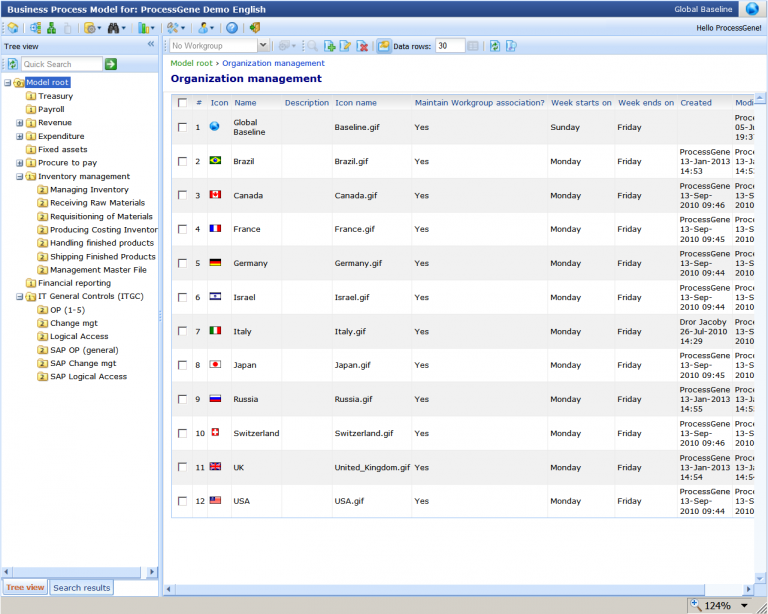
Task: Click the green Quick Search go arrow
Action: coord(111,64)
